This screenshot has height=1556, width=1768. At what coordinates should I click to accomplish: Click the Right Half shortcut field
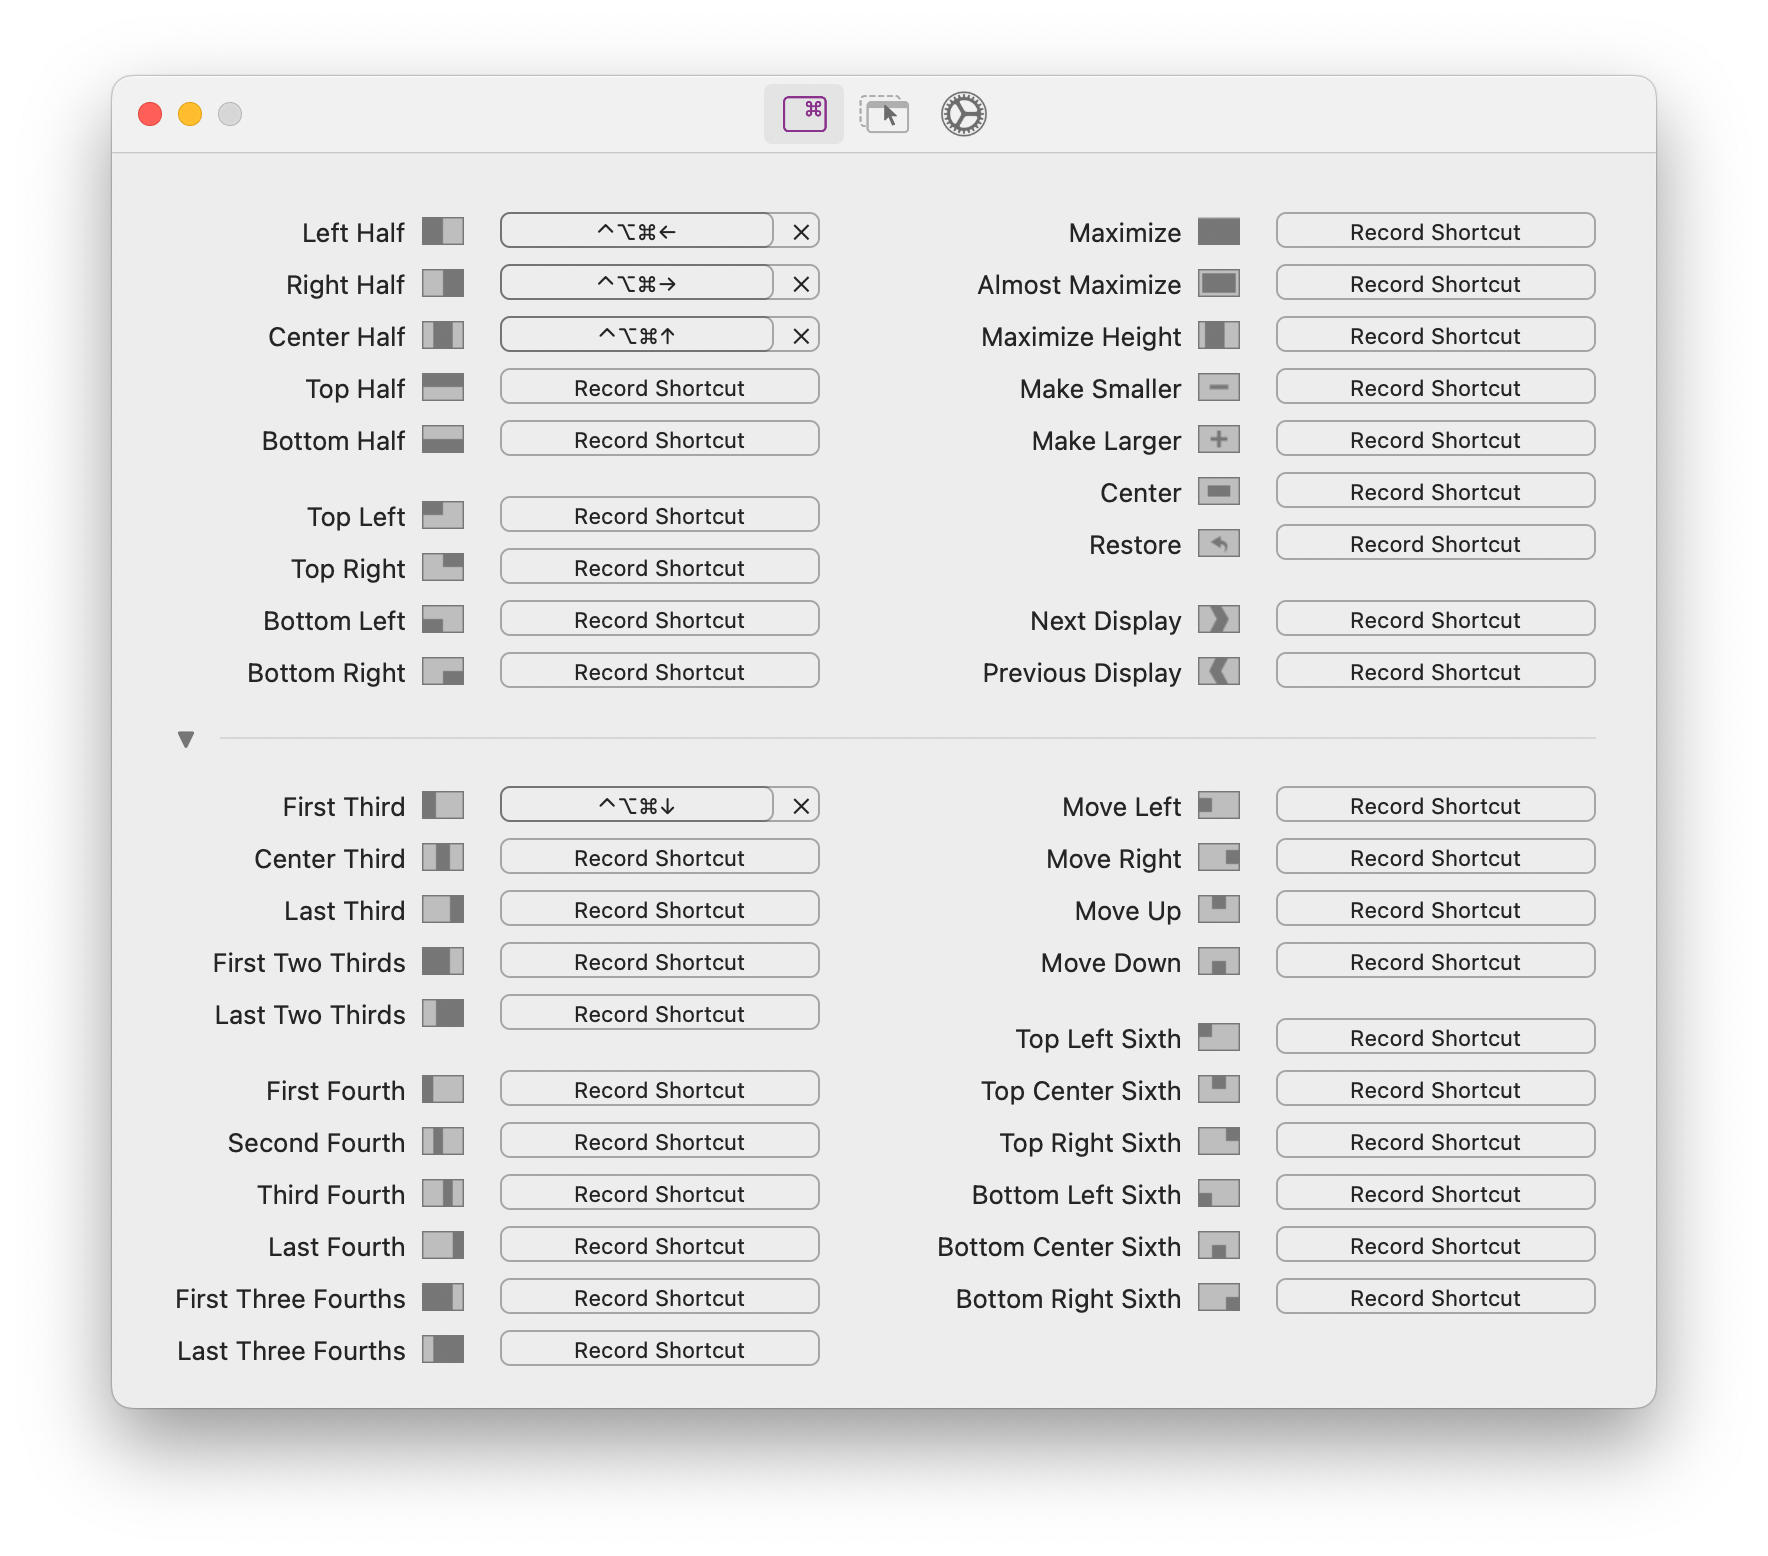[x=637, y=283]
